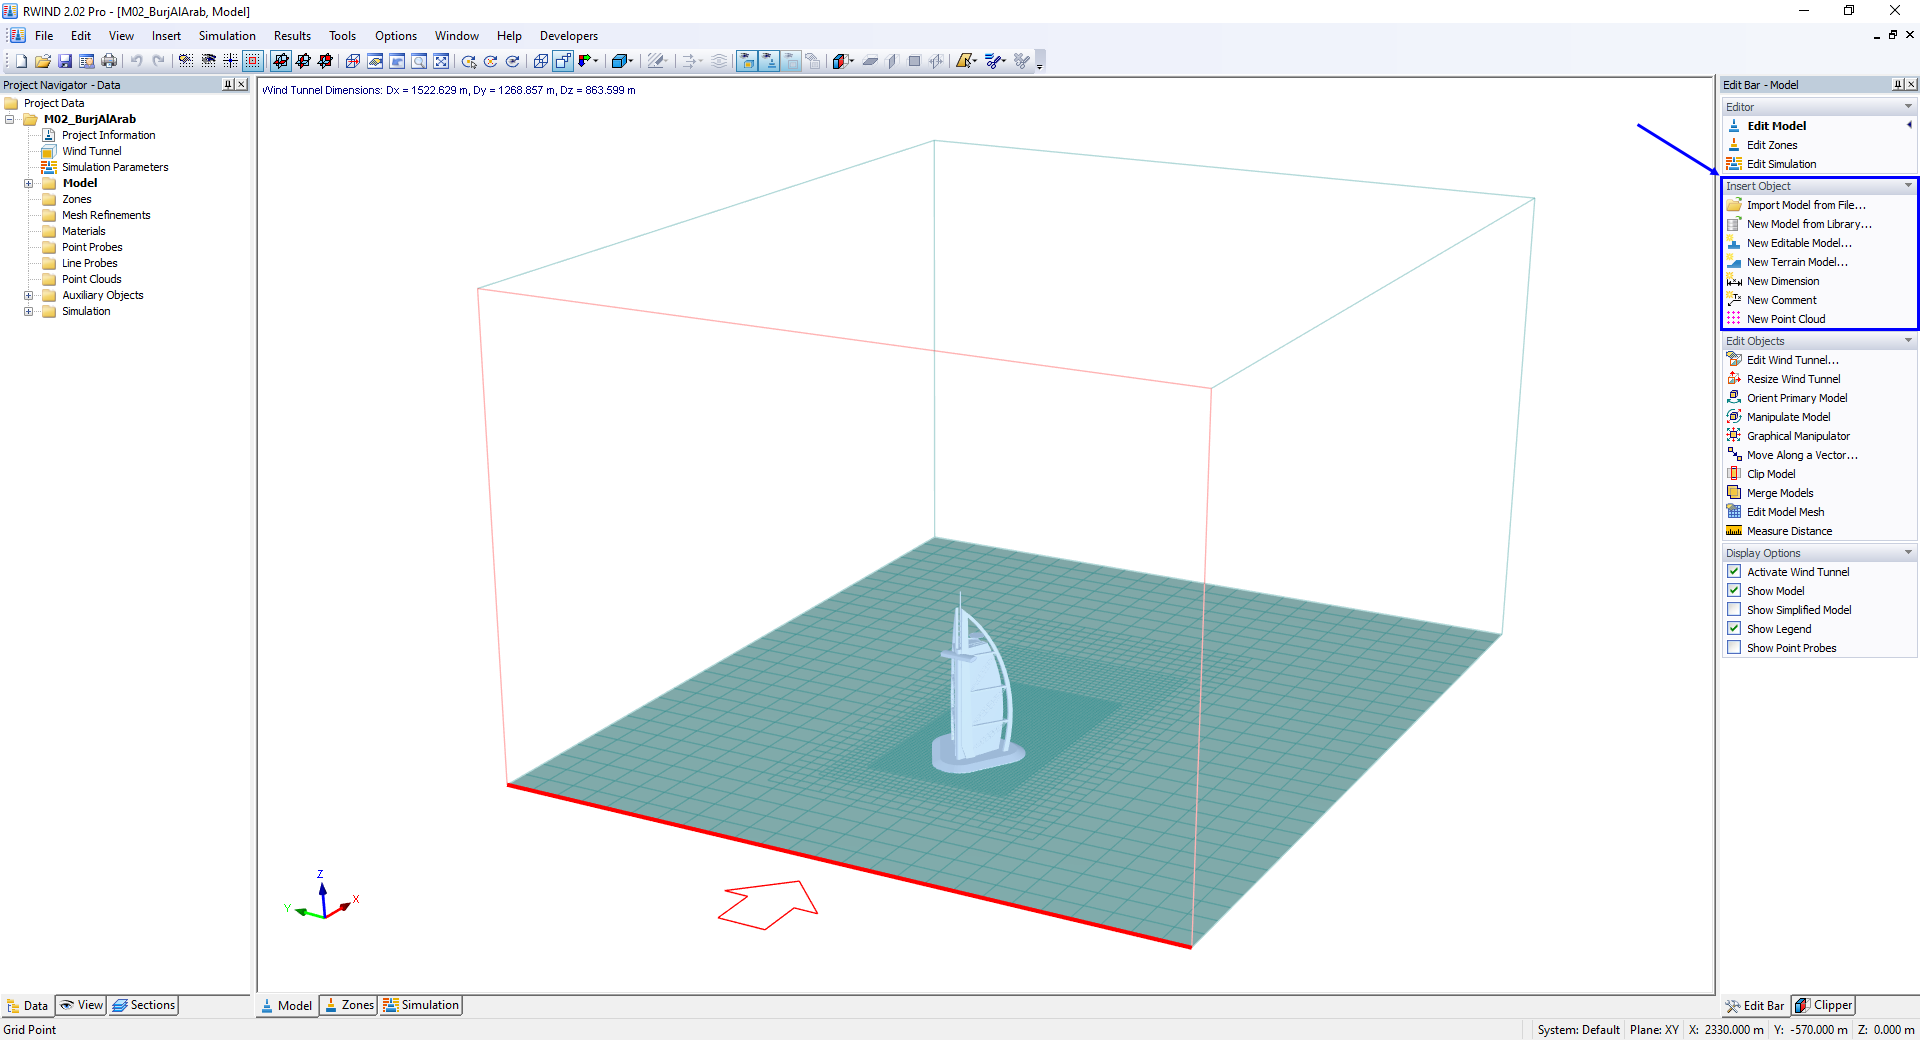Click the Orient Primary Model icon
This screenshot has width=1920, height=1040.
(1734, 398)
